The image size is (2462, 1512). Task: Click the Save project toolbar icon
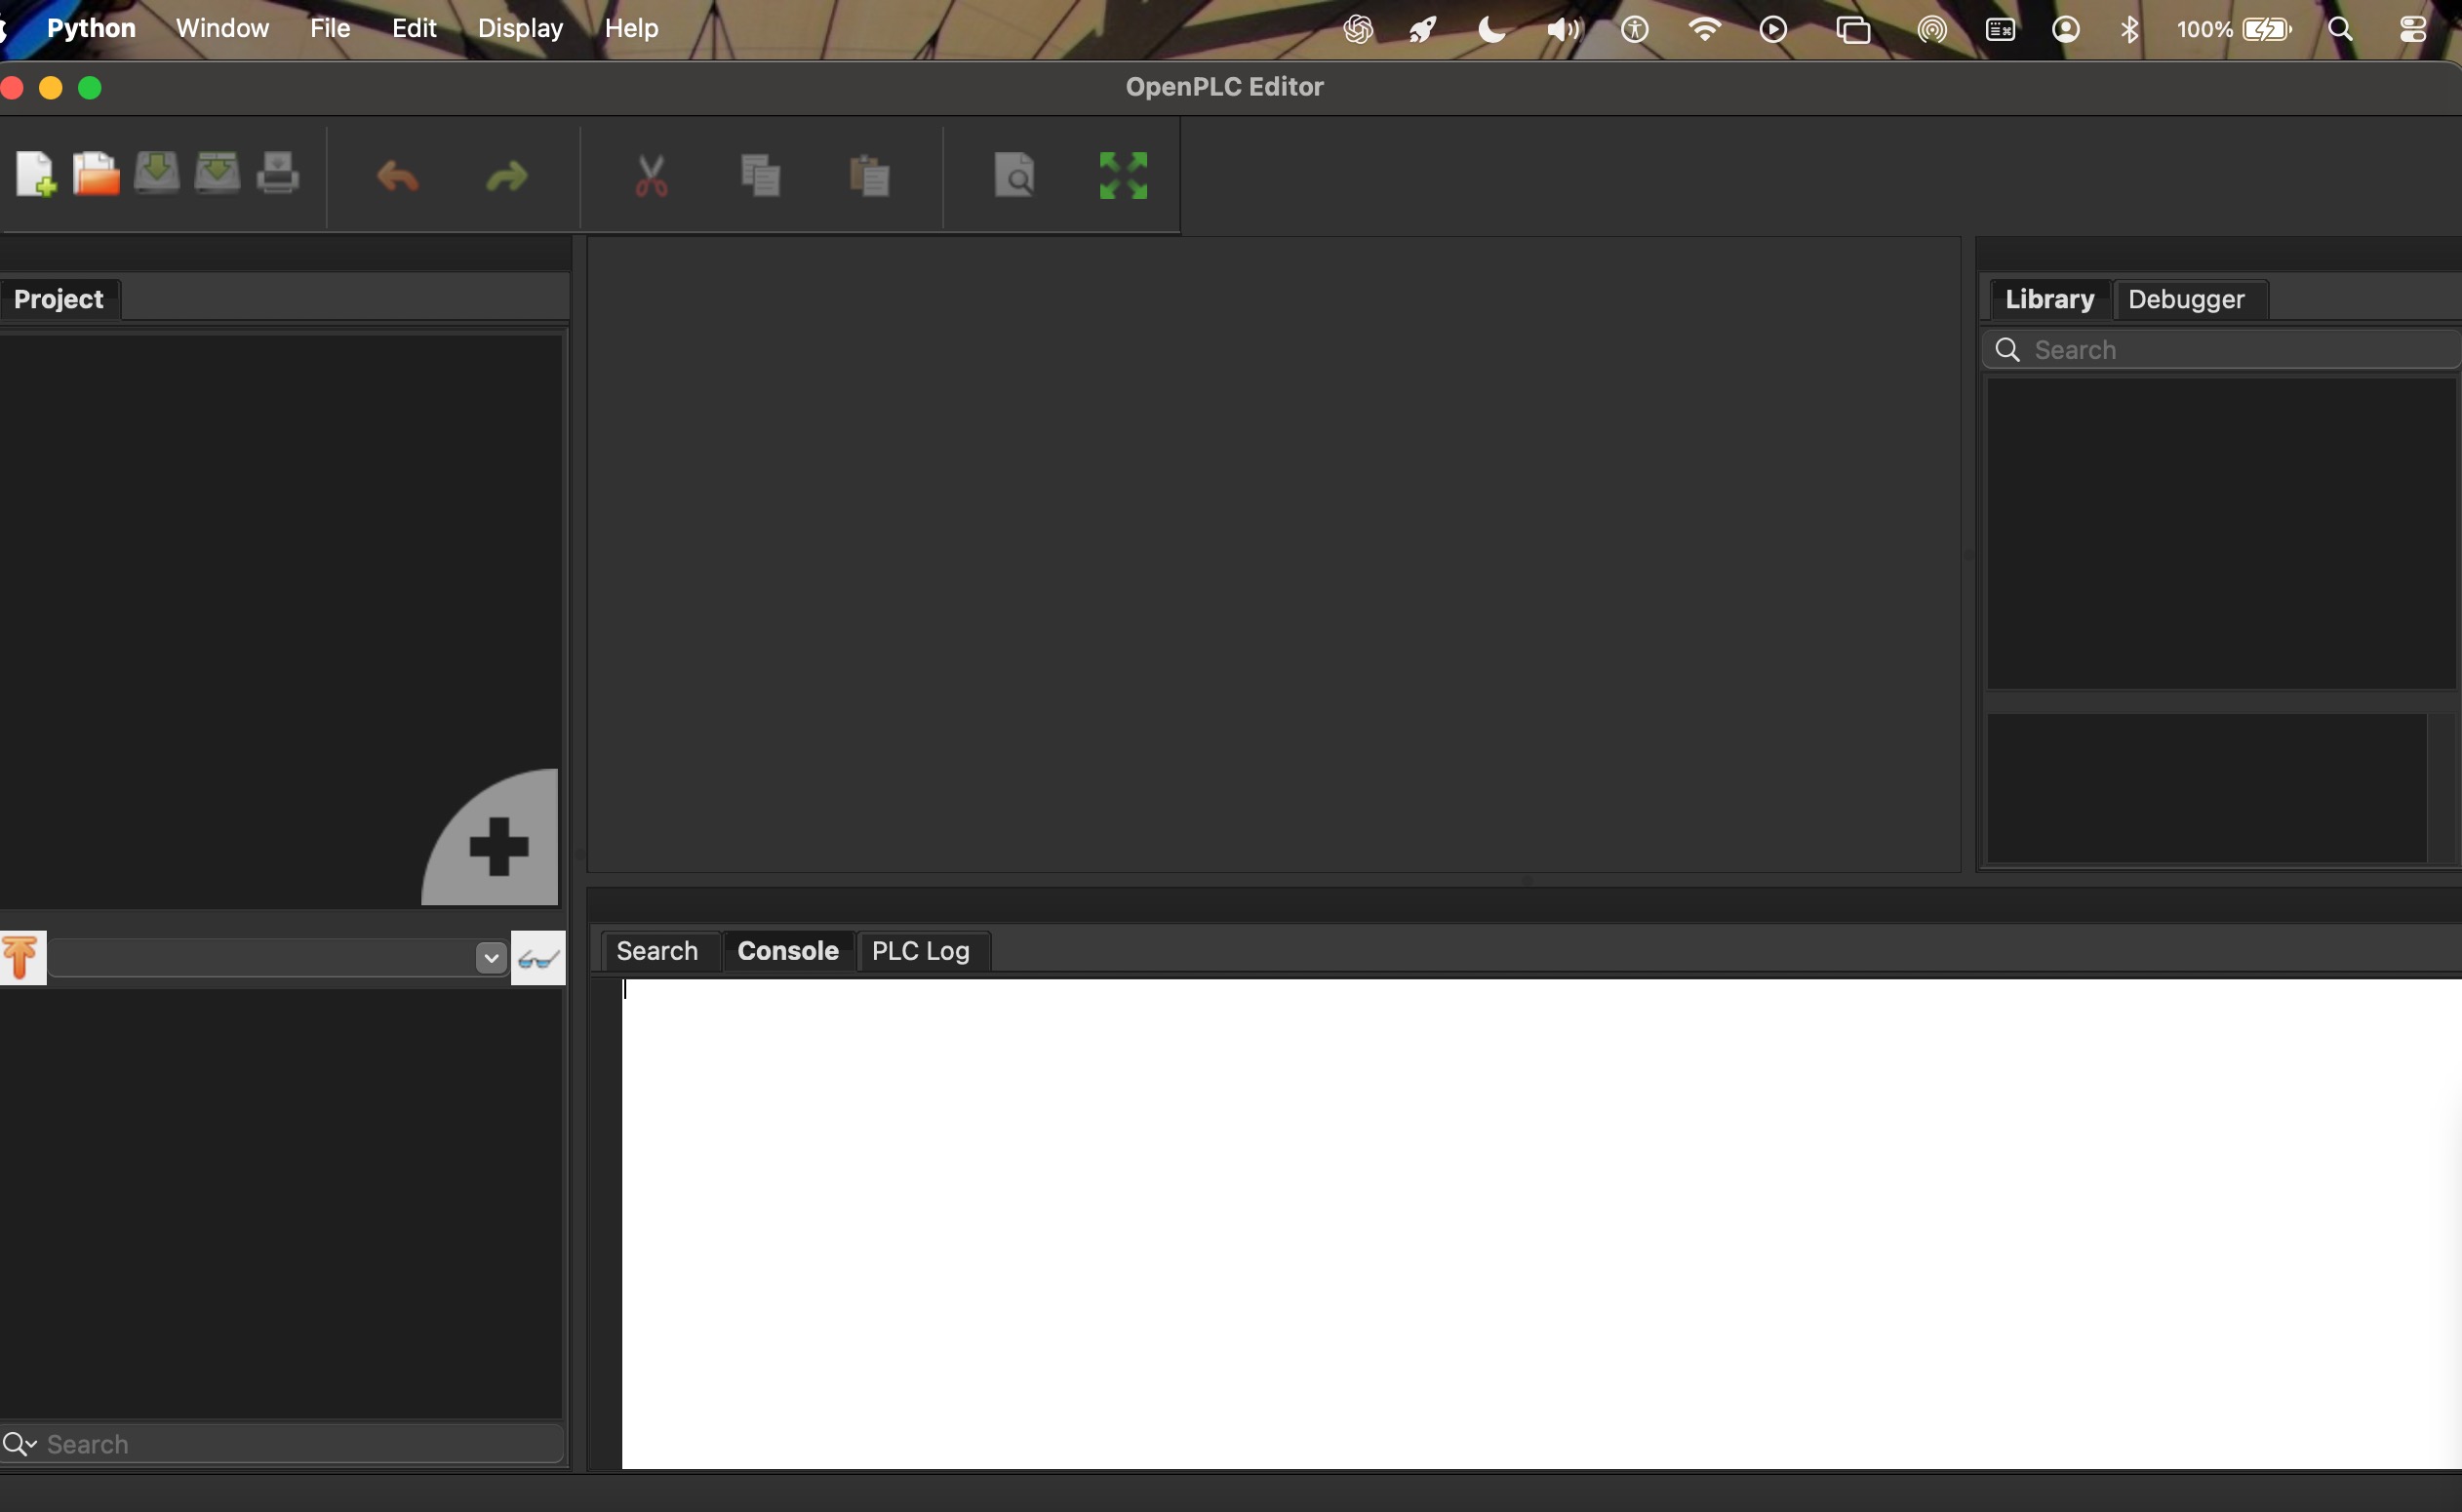(157, 175)
